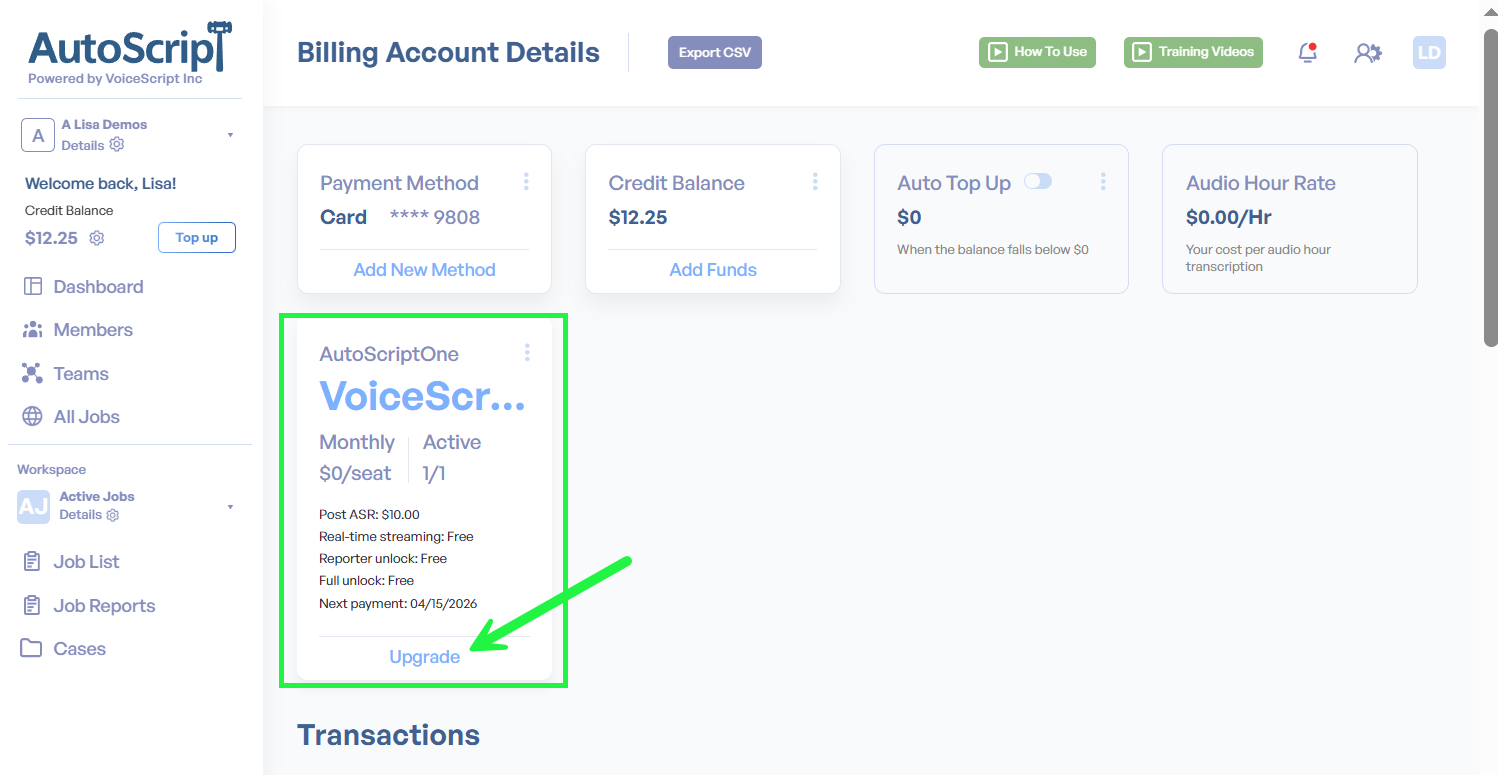The height and width of the screenshot is (775, 1498).
Task: Toggle the Auto Top Up switch
Action: click(1038, 181)
